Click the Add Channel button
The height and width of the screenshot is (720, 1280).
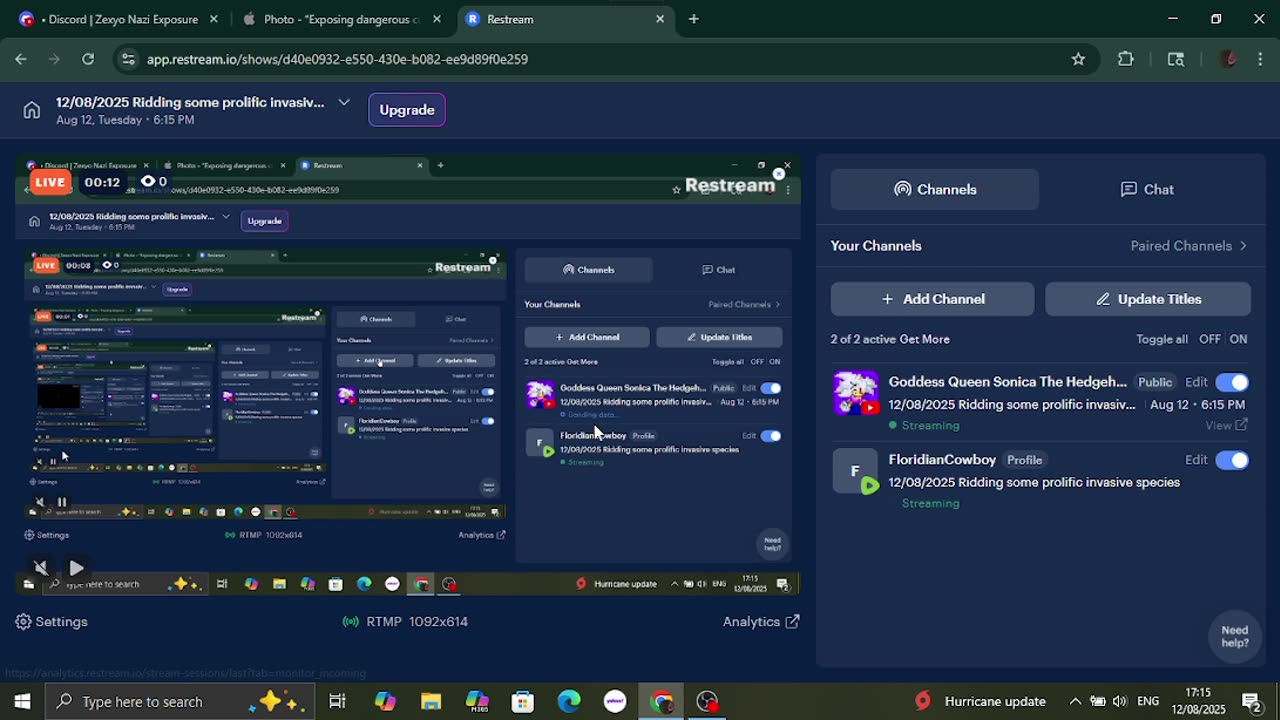932,299
